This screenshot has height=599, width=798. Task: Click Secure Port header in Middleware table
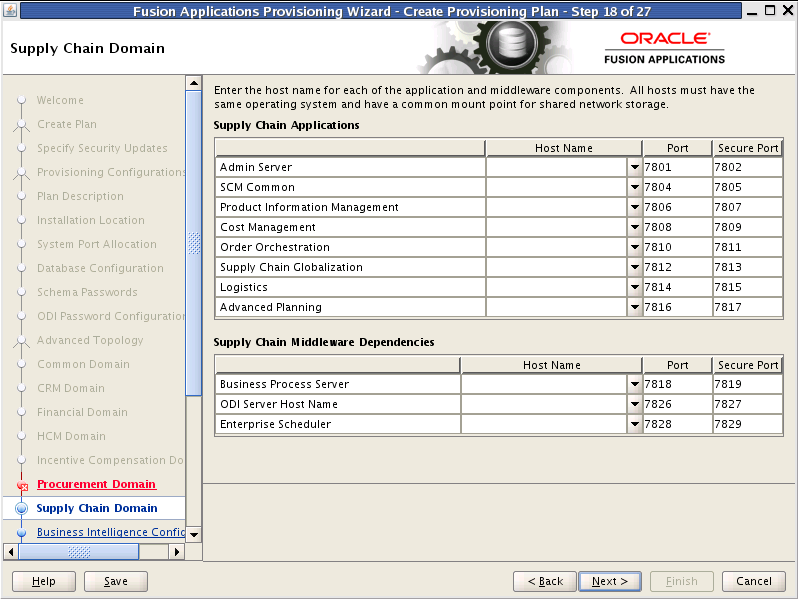747,365
